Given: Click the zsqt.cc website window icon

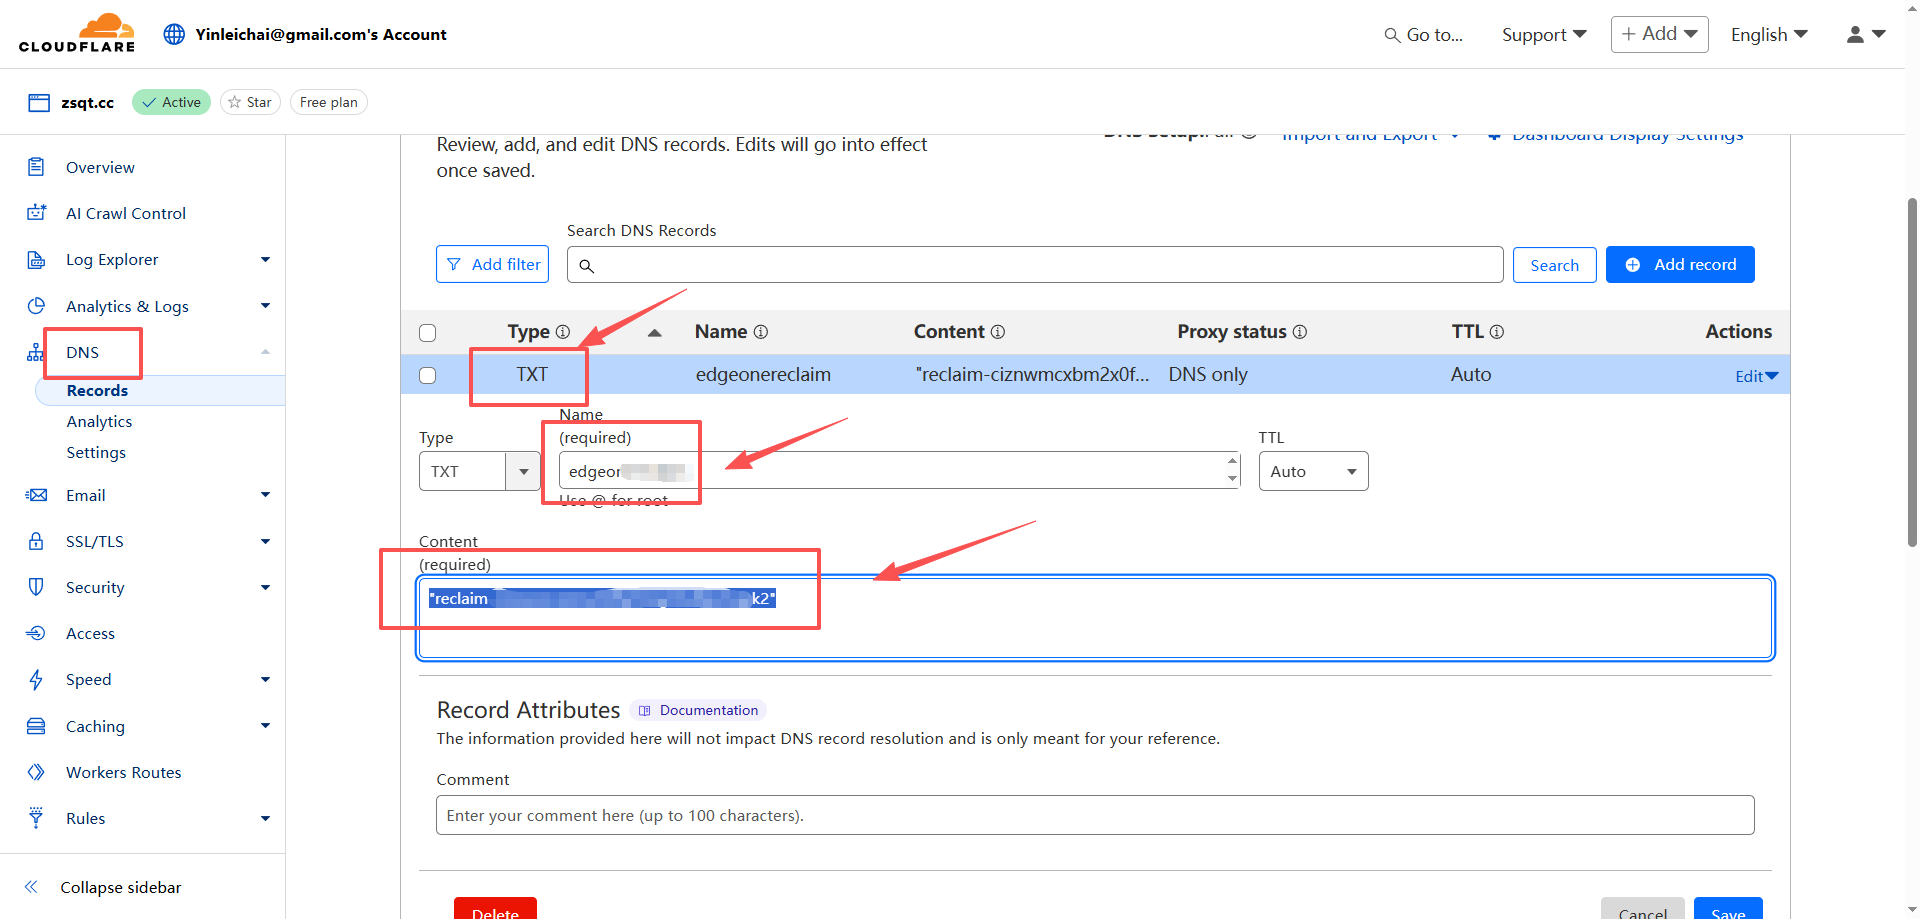Looking at the screenshot, I should click(39, 102).
